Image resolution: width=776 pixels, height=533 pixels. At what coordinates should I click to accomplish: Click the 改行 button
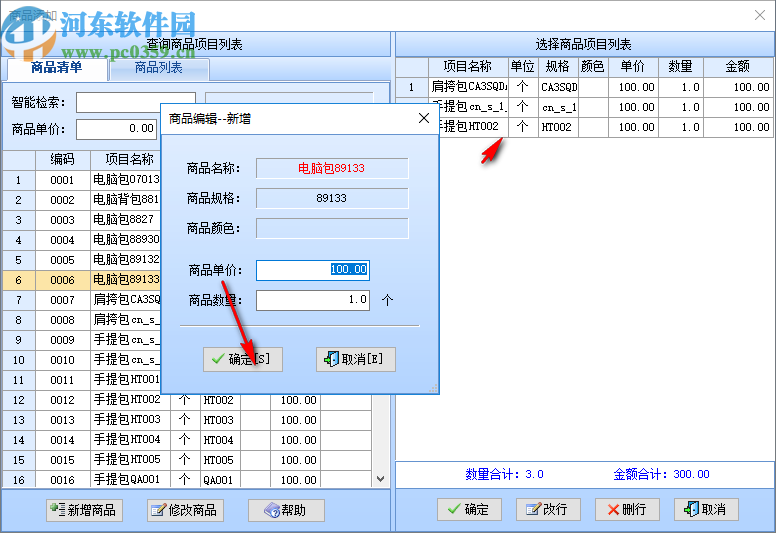tap(548, 509)
